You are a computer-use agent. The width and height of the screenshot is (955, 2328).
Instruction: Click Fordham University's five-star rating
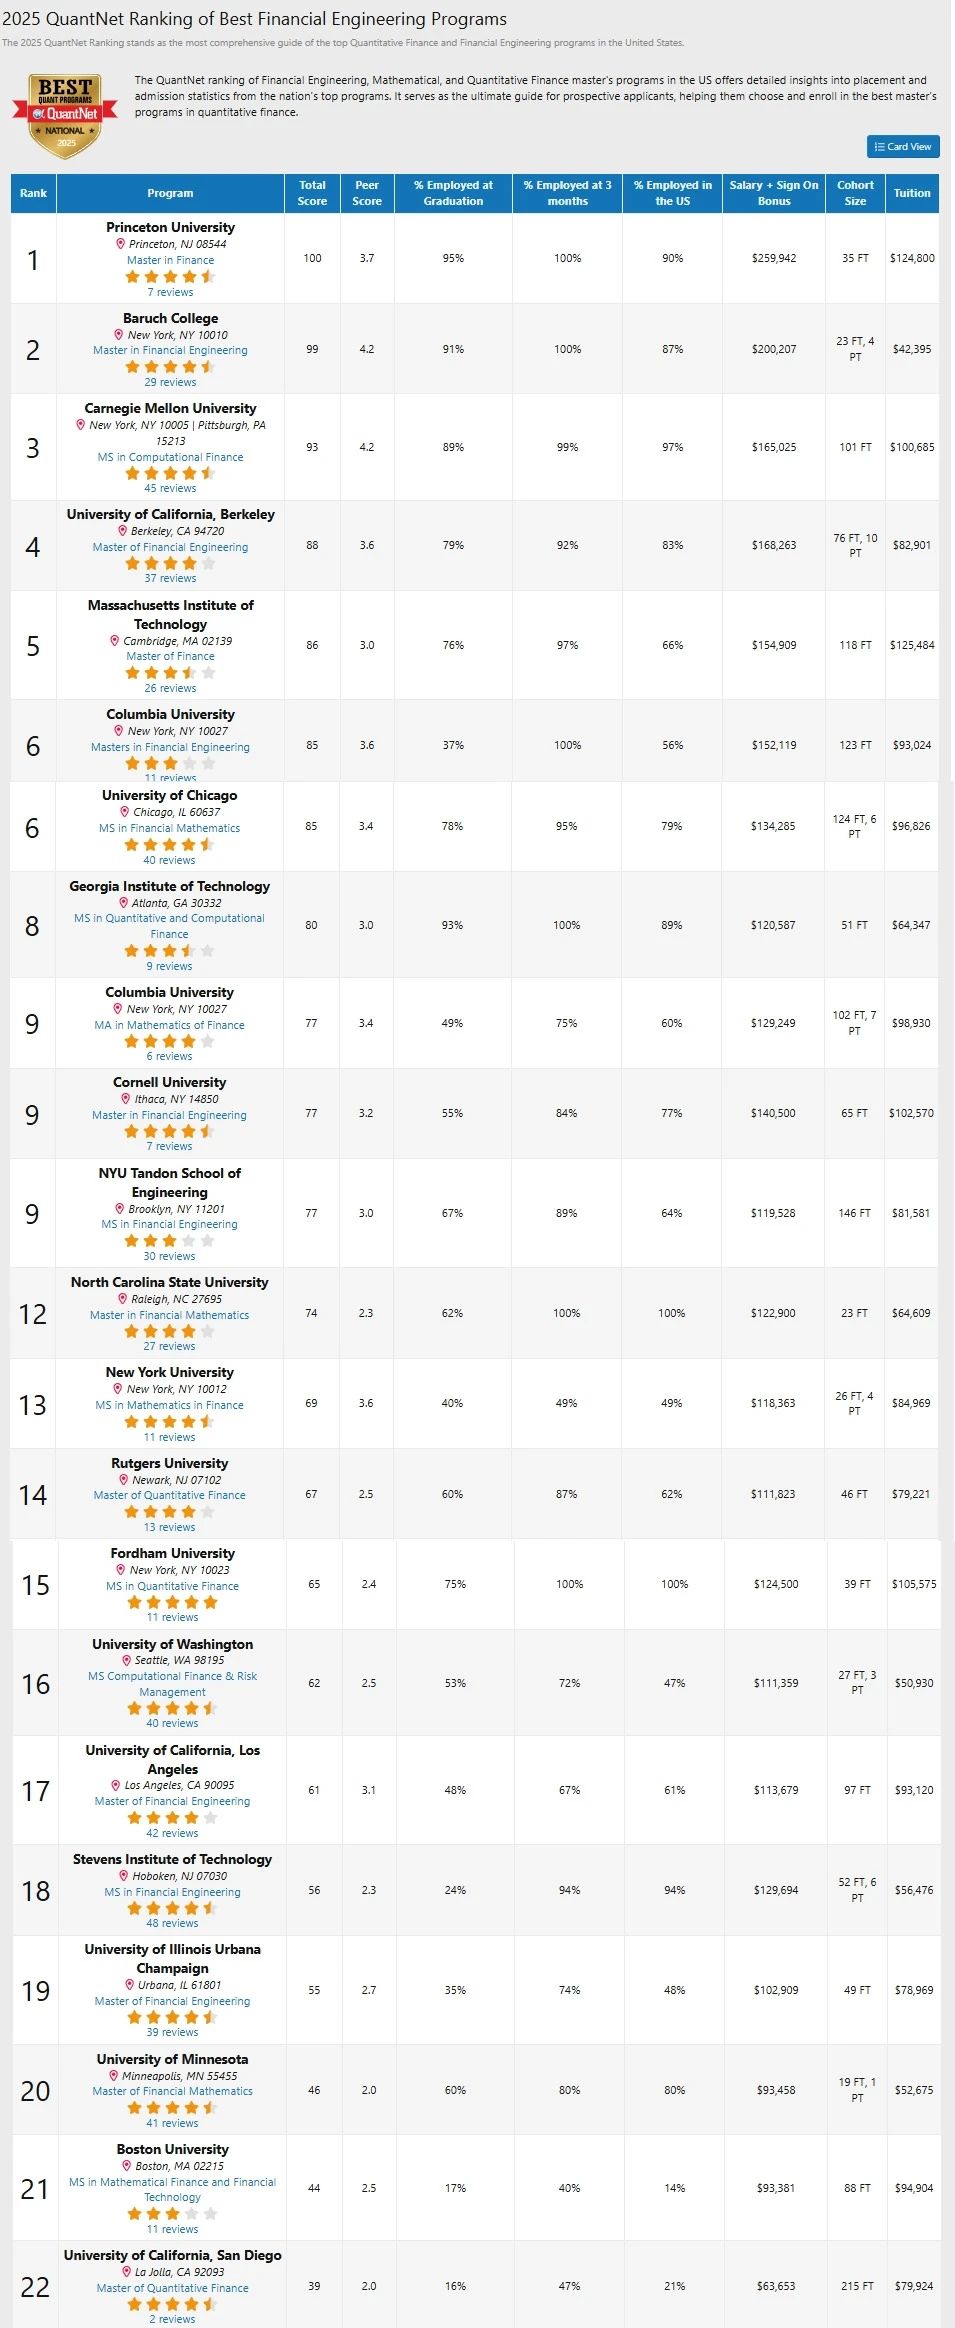pos(172,1602)
